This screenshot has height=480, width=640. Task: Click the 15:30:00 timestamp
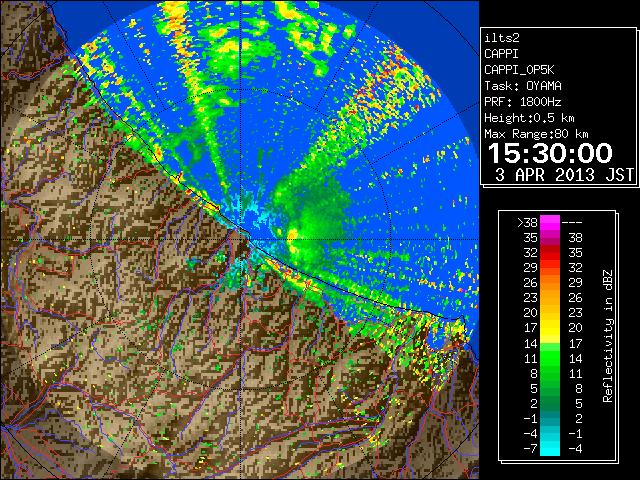[x=550, y=153]
